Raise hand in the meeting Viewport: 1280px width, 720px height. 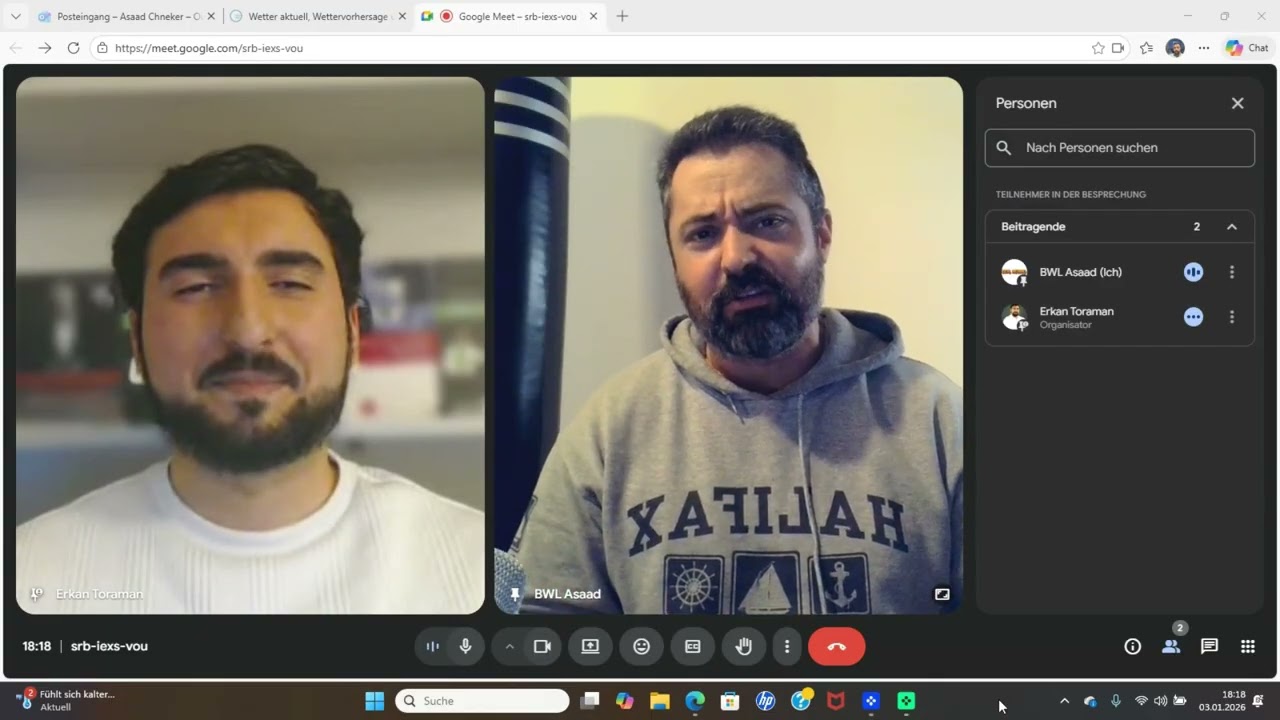744,646
